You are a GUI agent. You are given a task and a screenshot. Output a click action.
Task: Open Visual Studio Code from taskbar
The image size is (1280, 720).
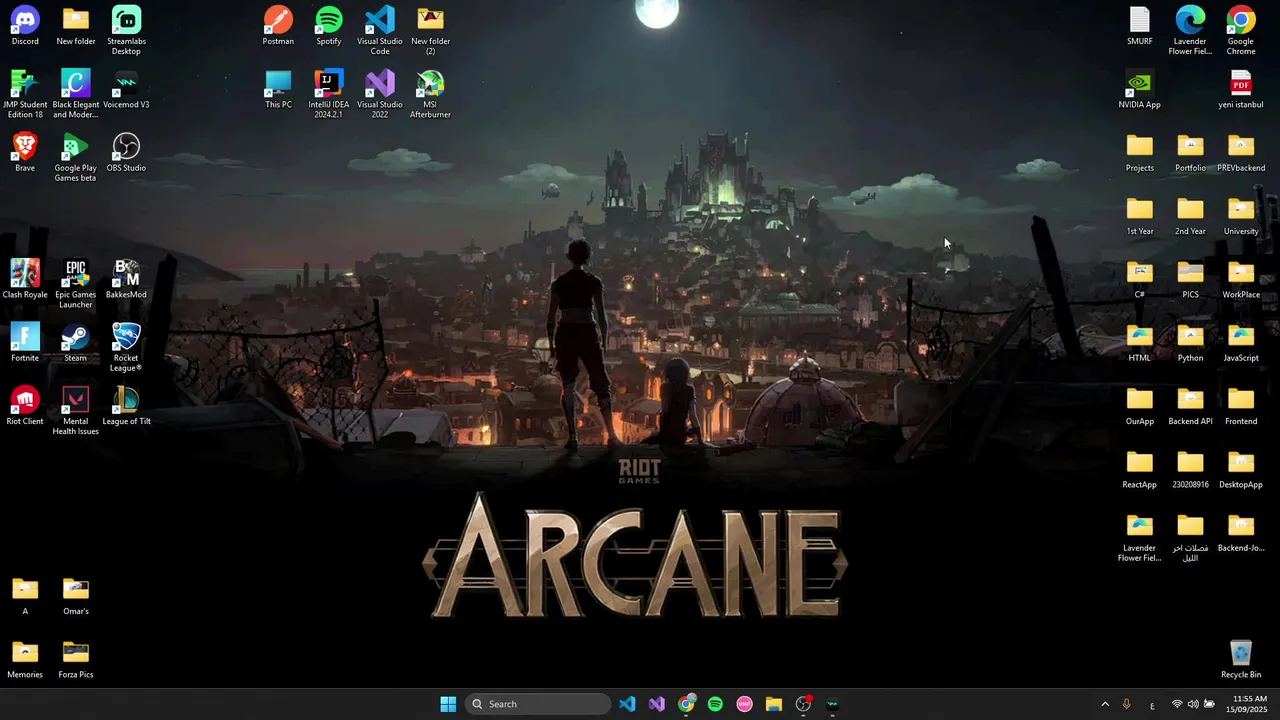[x=627, y=704]
